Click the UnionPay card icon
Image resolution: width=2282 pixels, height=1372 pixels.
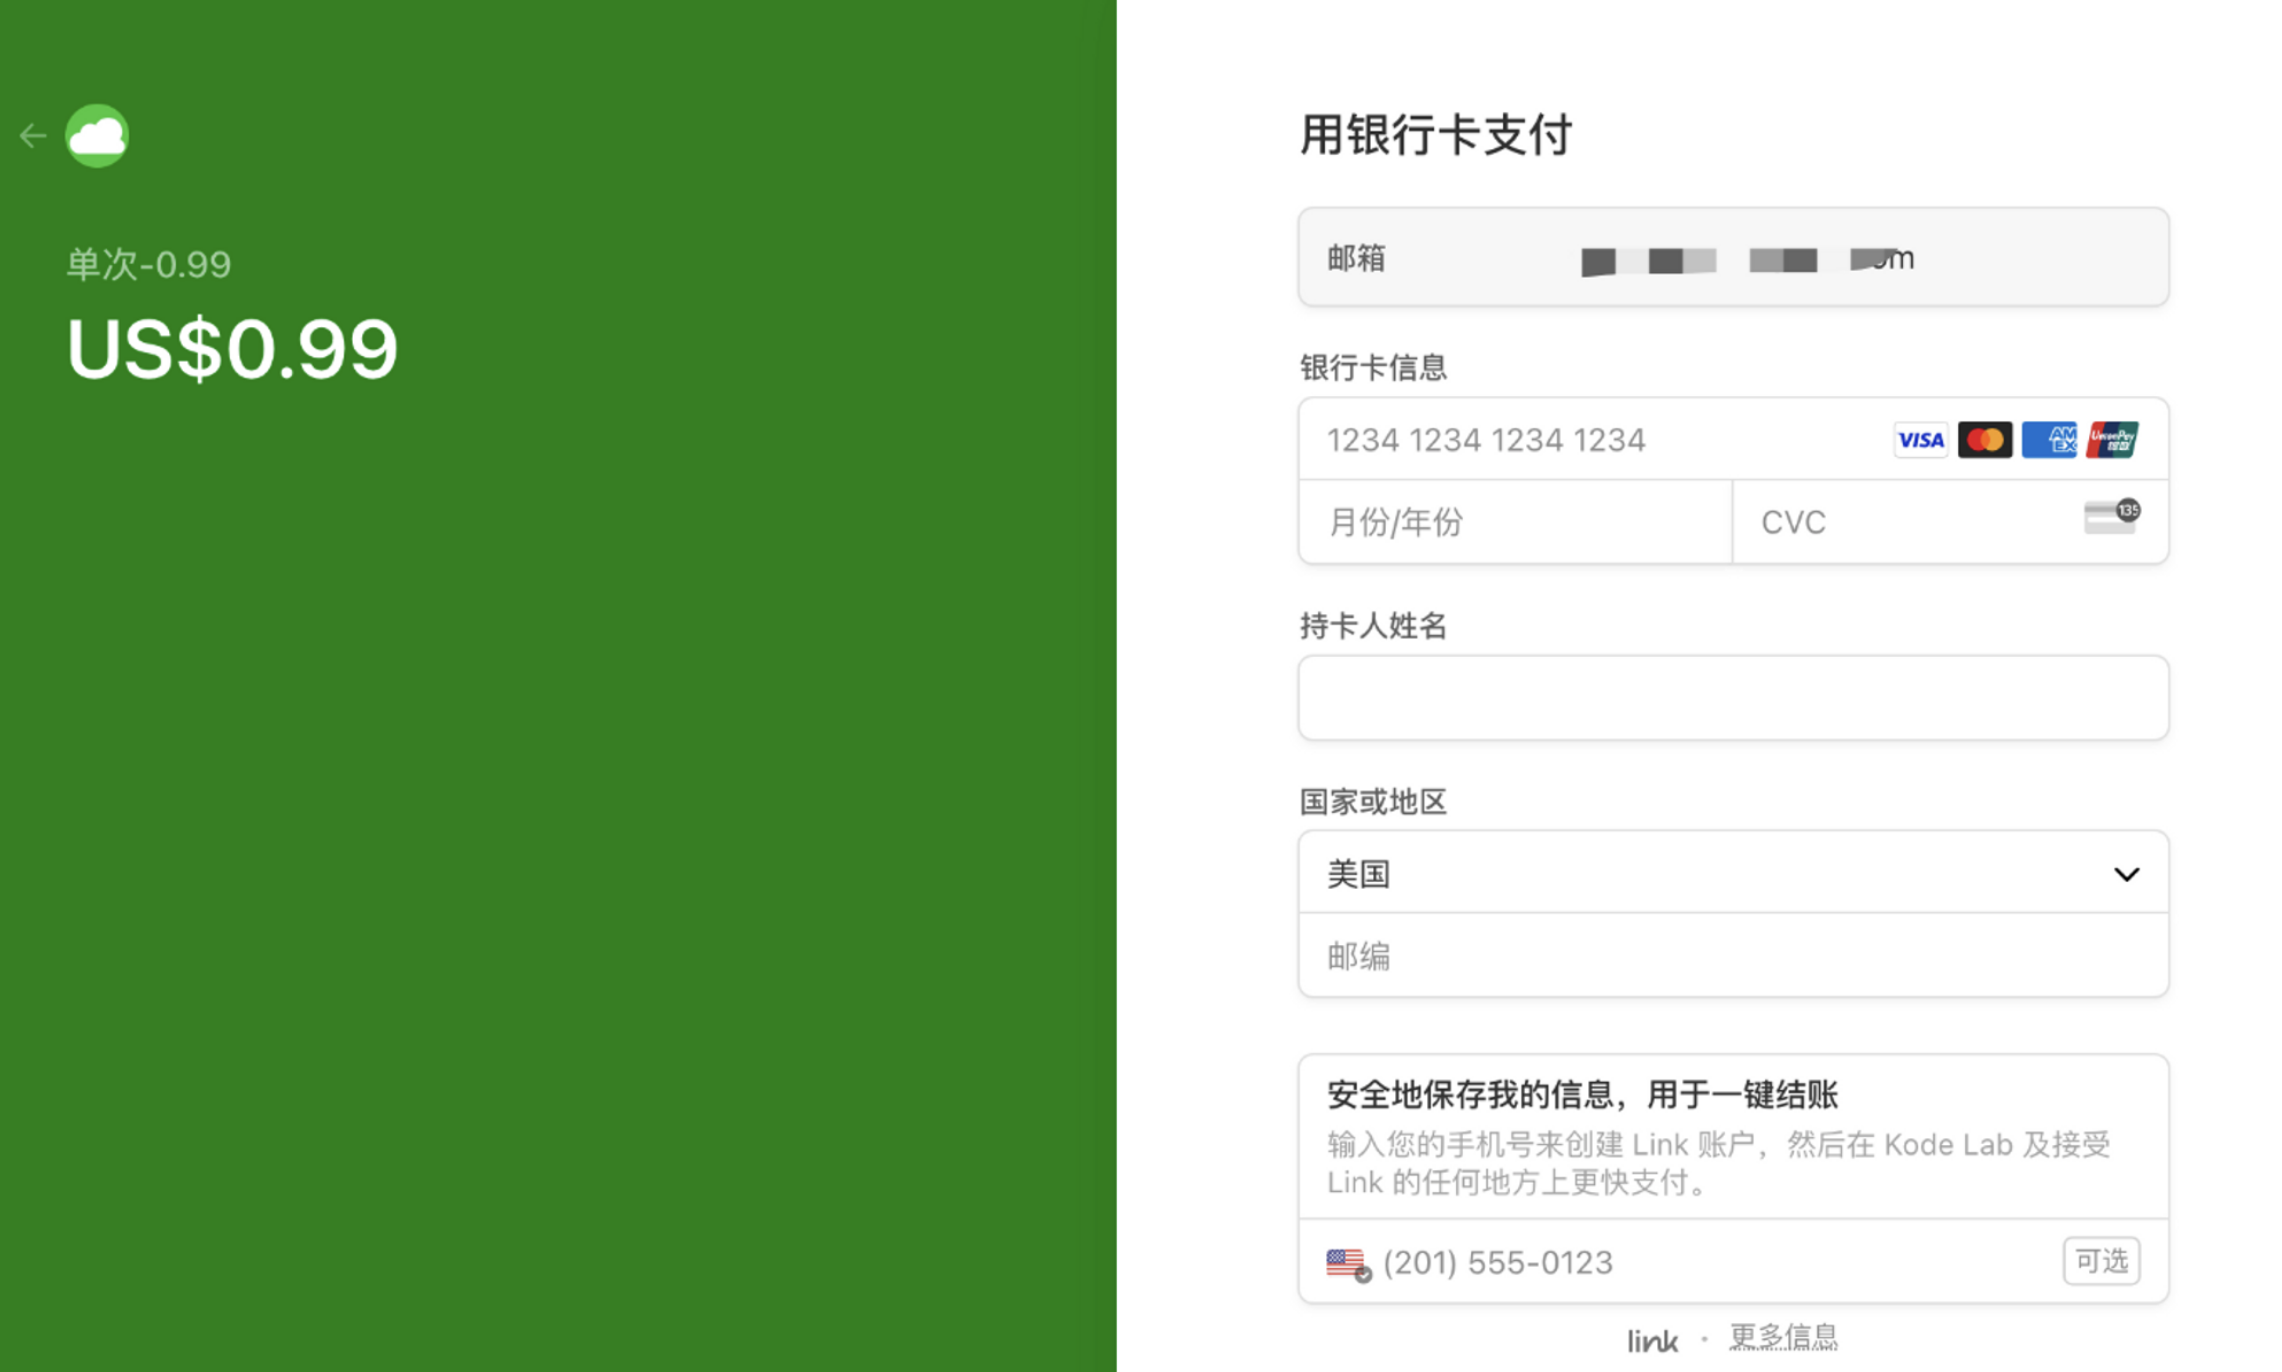pos(2112,440)
